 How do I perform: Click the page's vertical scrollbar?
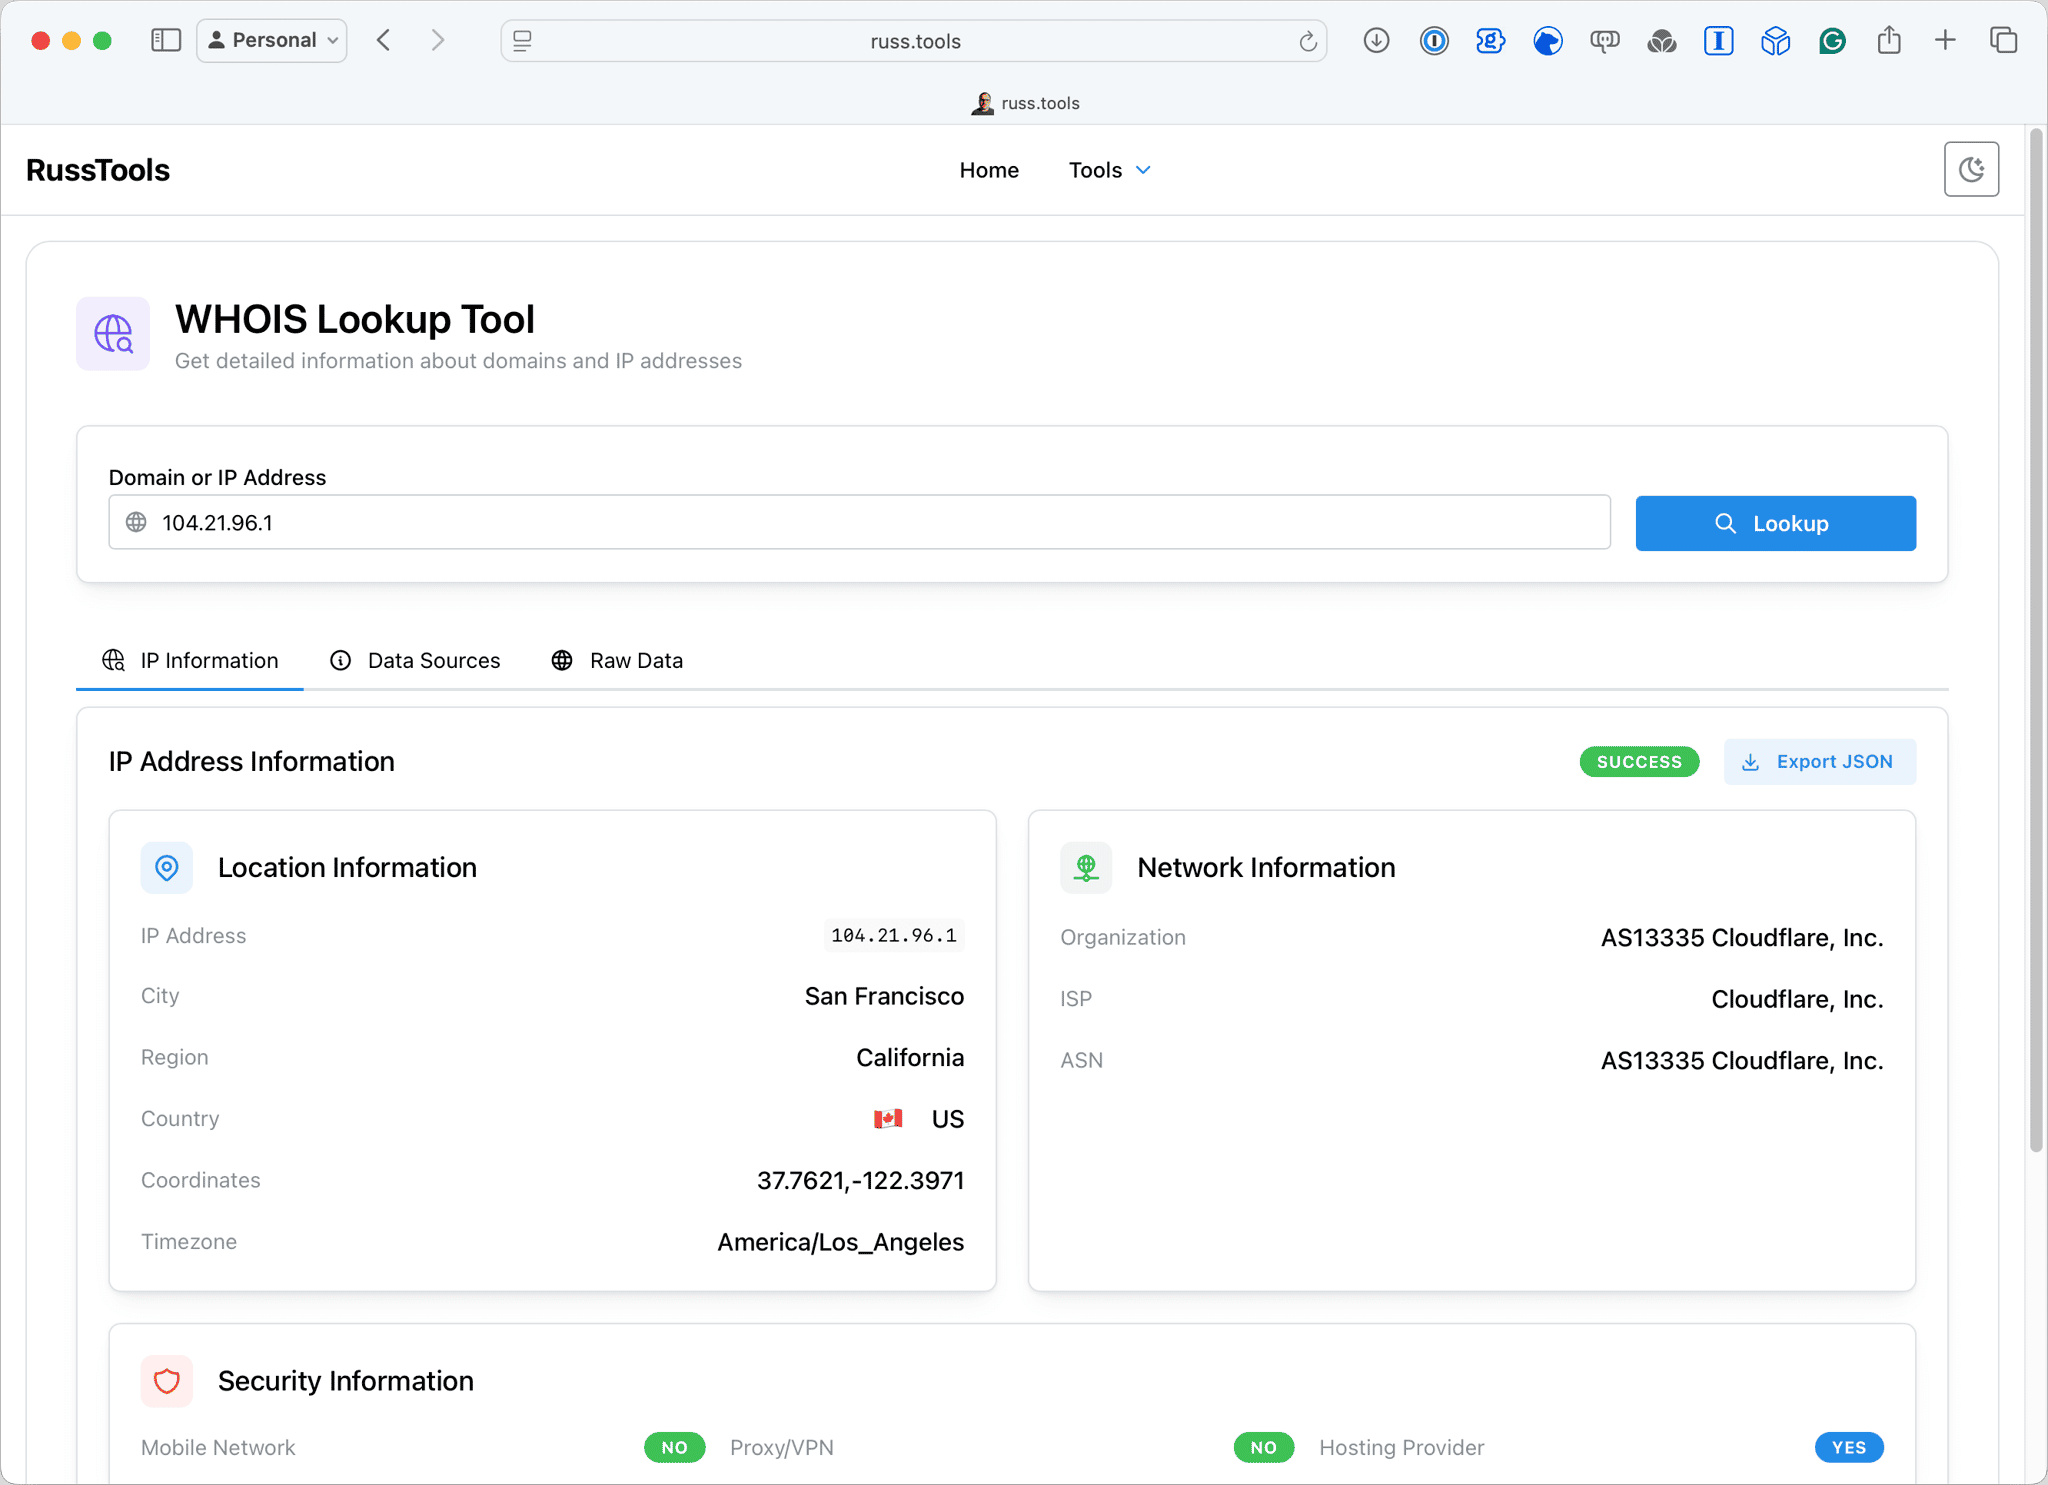click(2035, 640)
